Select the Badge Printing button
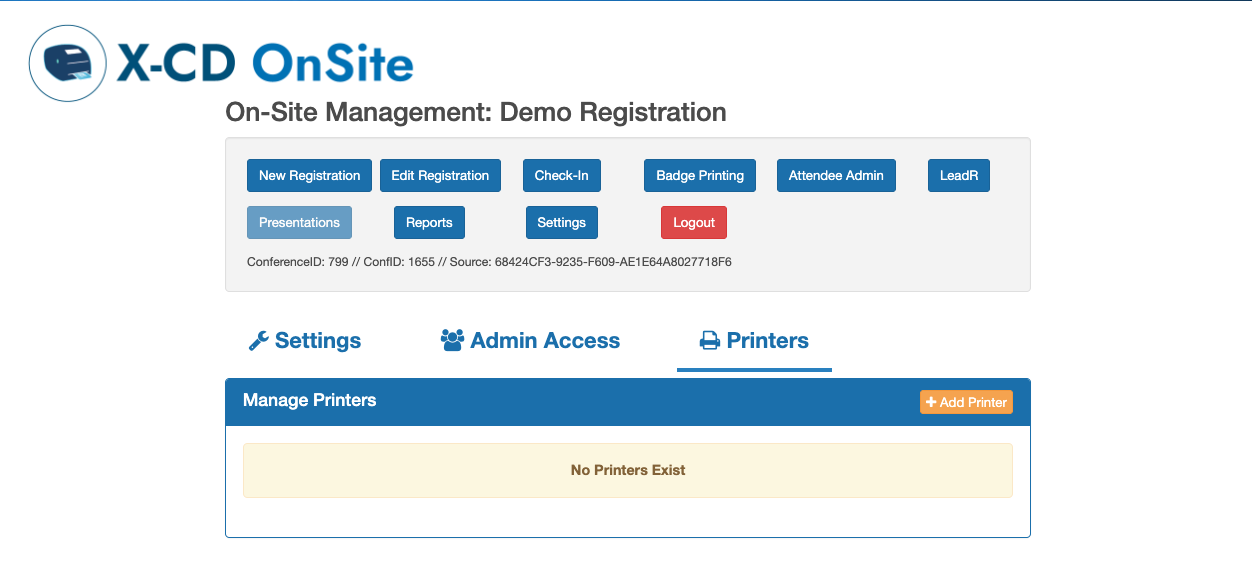 pyautogui.click(x=700, y=176)
